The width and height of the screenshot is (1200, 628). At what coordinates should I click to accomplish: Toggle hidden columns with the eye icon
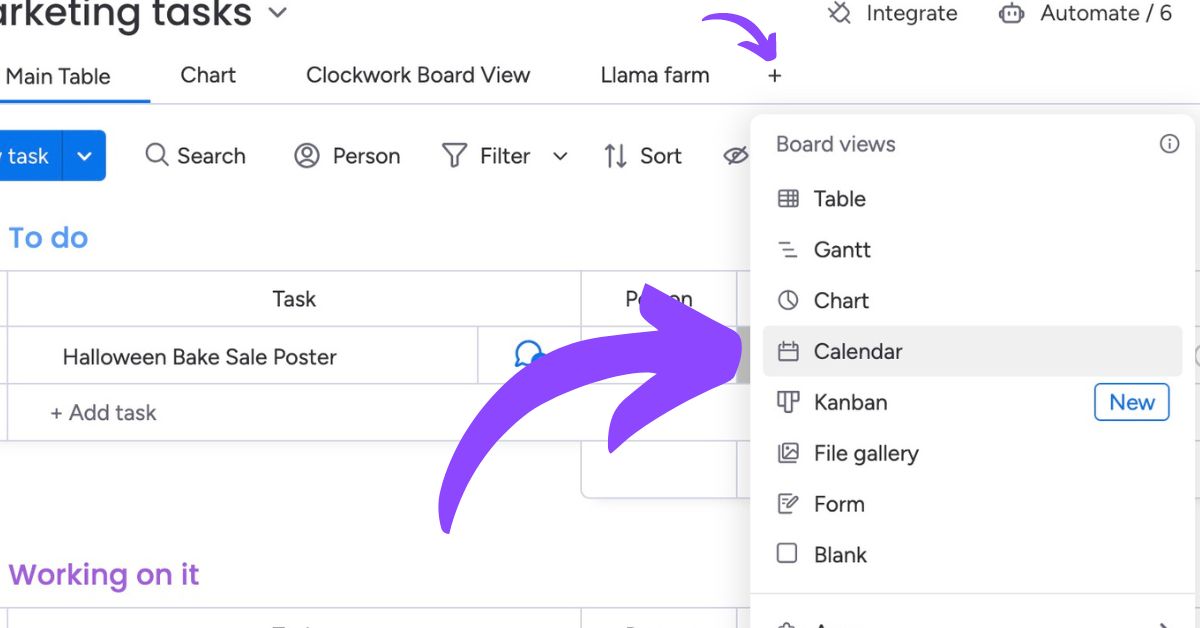pyautogui.click(x=737, y=155)
